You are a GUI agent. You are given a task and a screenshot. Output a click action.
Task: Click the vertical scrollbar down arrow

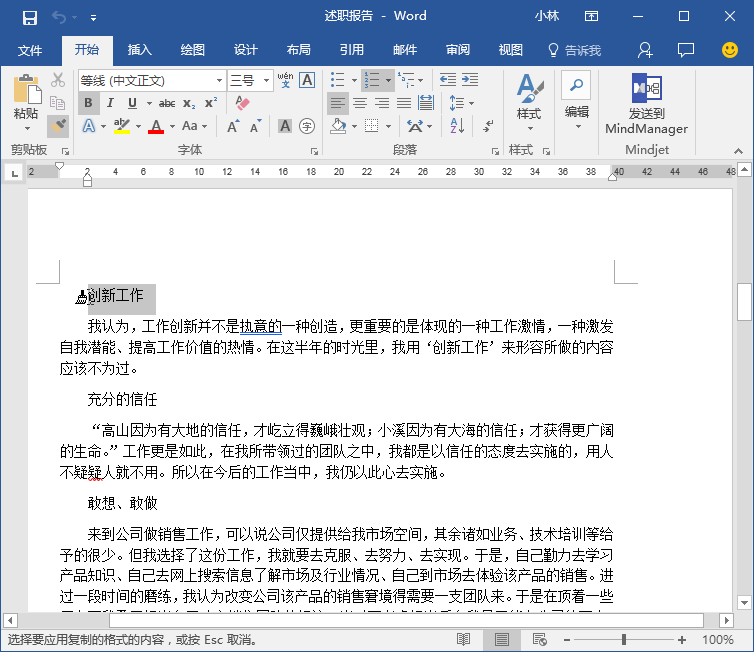pyautogui.click(x=744, y=602)
